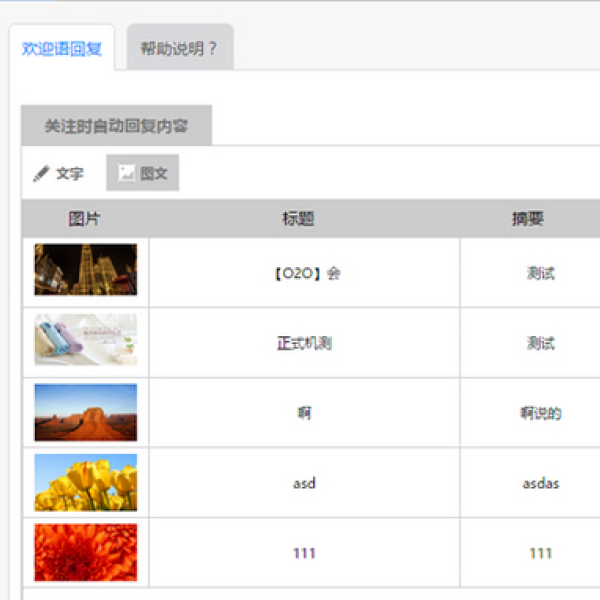Click the 标题 column header
Screen dimensions: 600x600
(298, 218)
